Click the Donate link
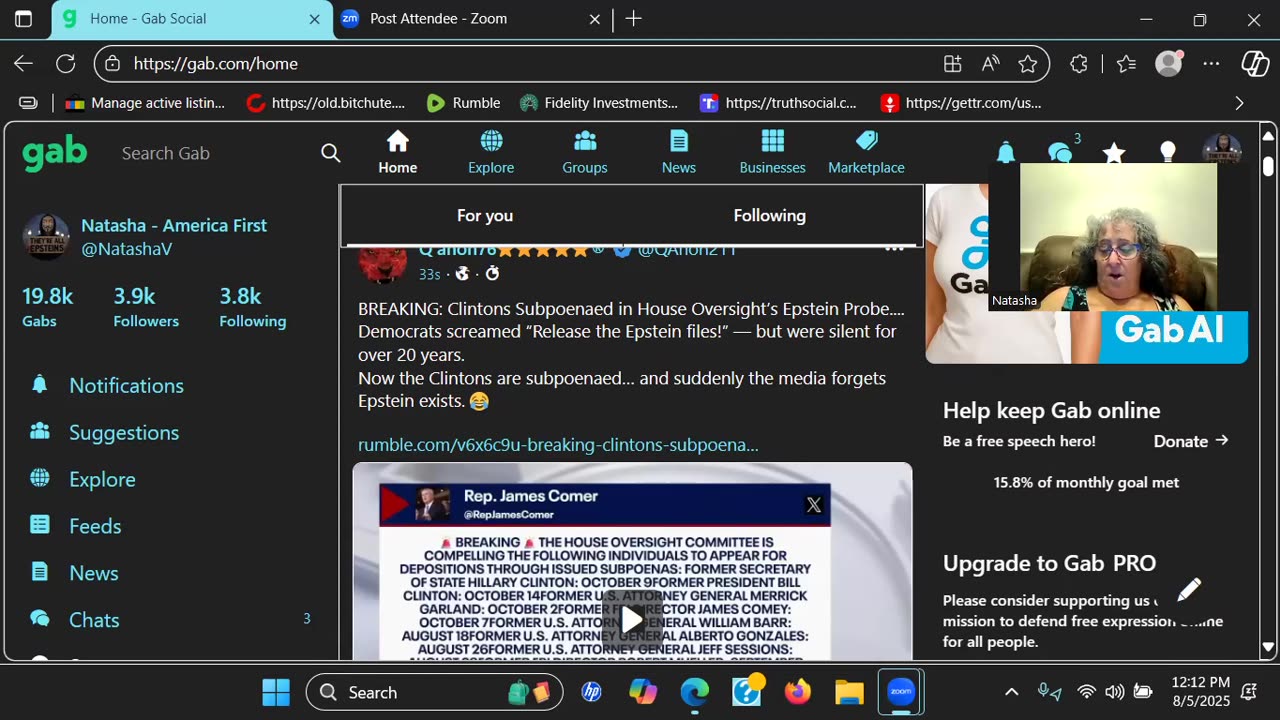The height and width of the screenshot is (720, 1280). click(x=1190, y=441)
